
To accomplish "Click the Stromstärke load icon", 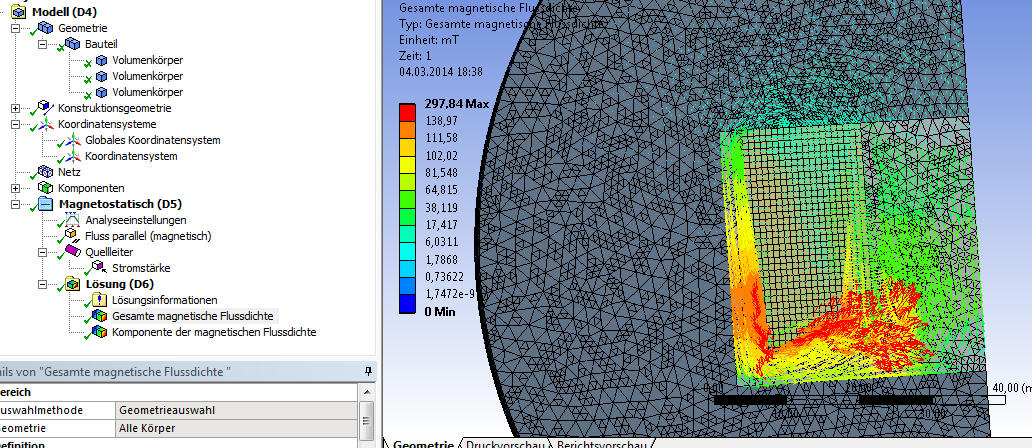I will click(x=99, y=268).
